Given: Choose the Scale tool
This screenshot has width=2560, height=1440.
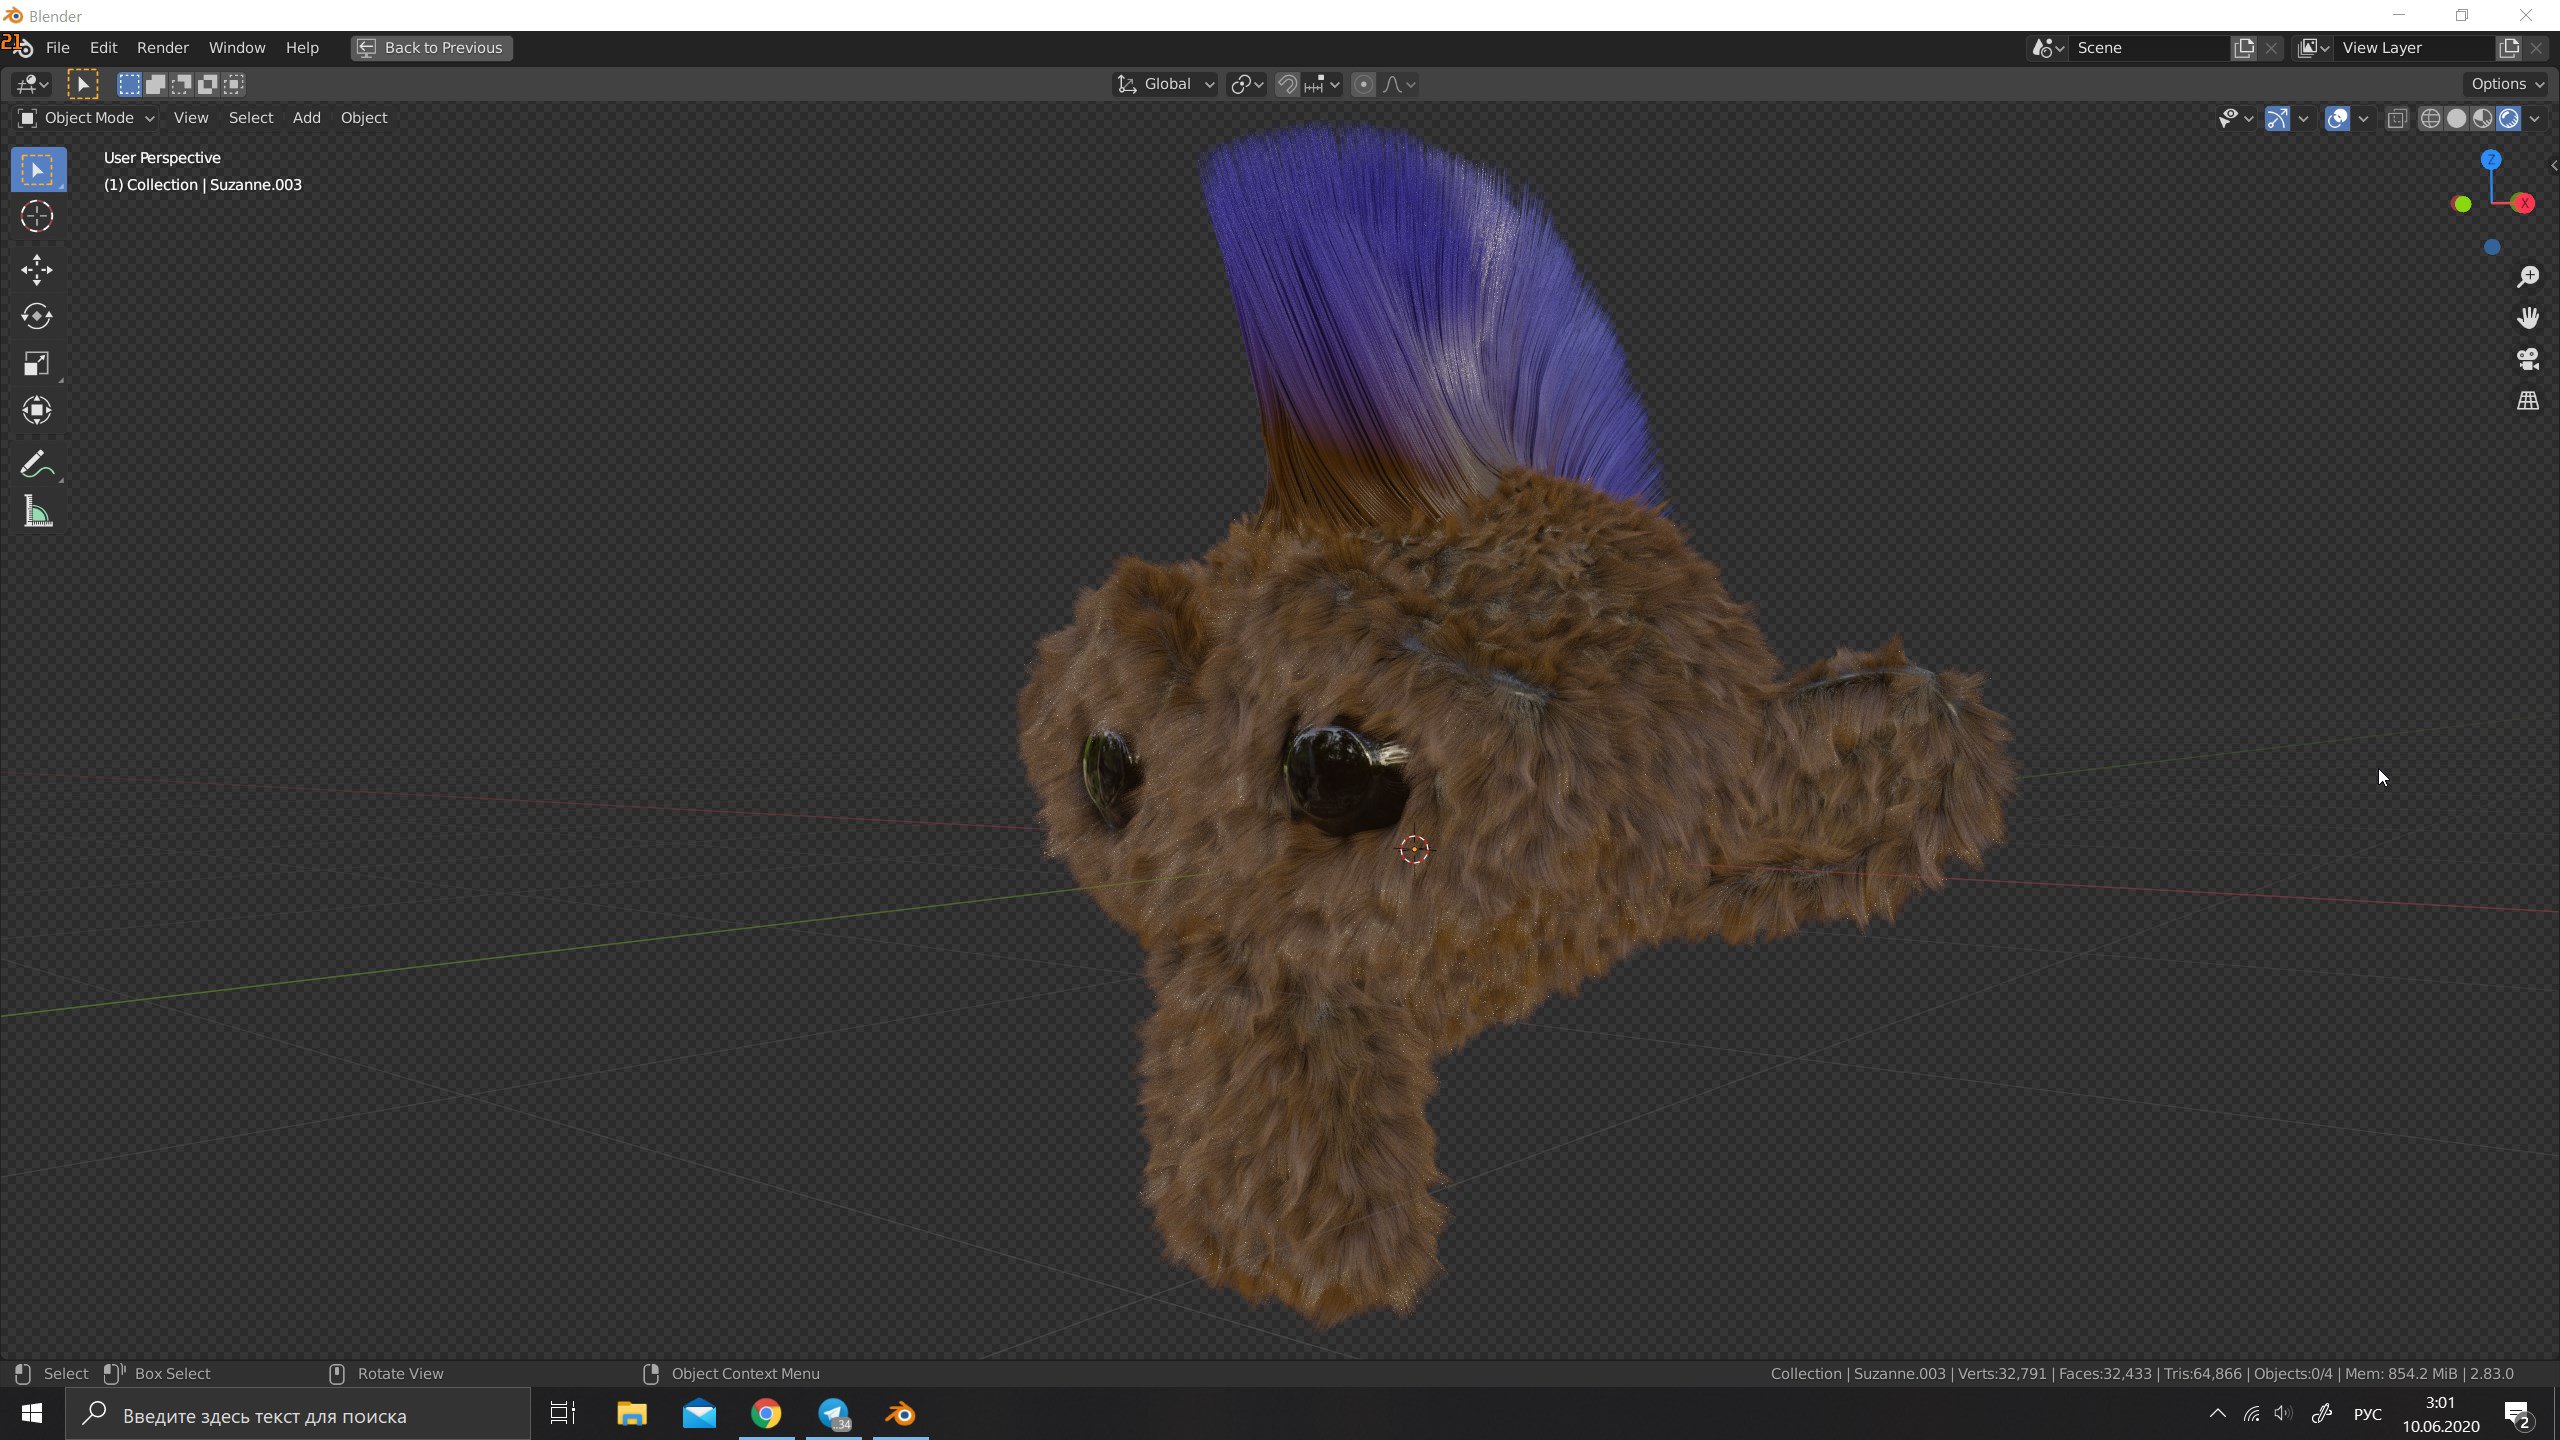Looking at the screenshot, I should (x=37, y=363).
